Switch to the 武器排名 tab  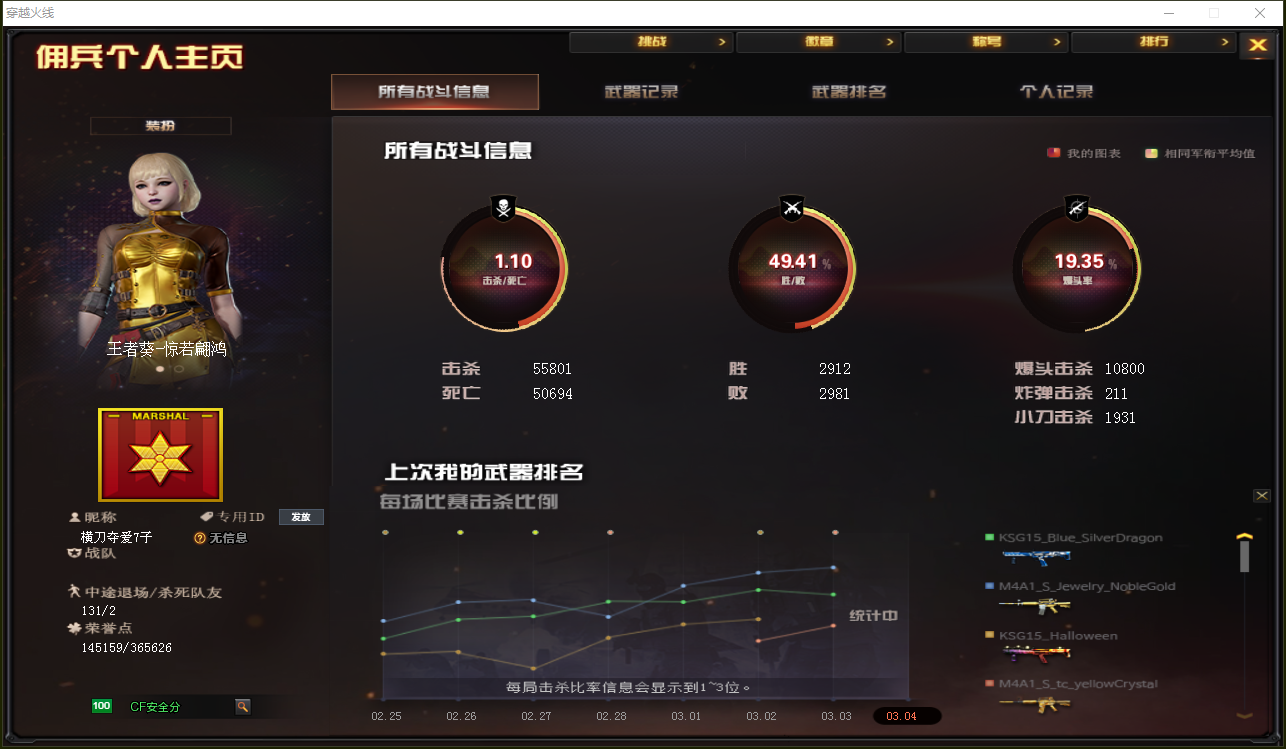[849, 92]
